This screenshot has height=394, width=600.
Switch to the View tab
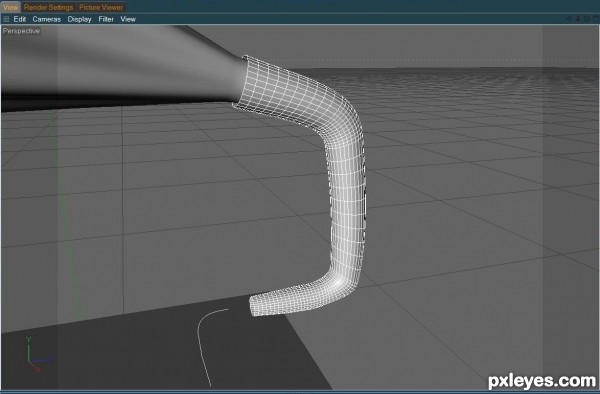click(10, 7)
